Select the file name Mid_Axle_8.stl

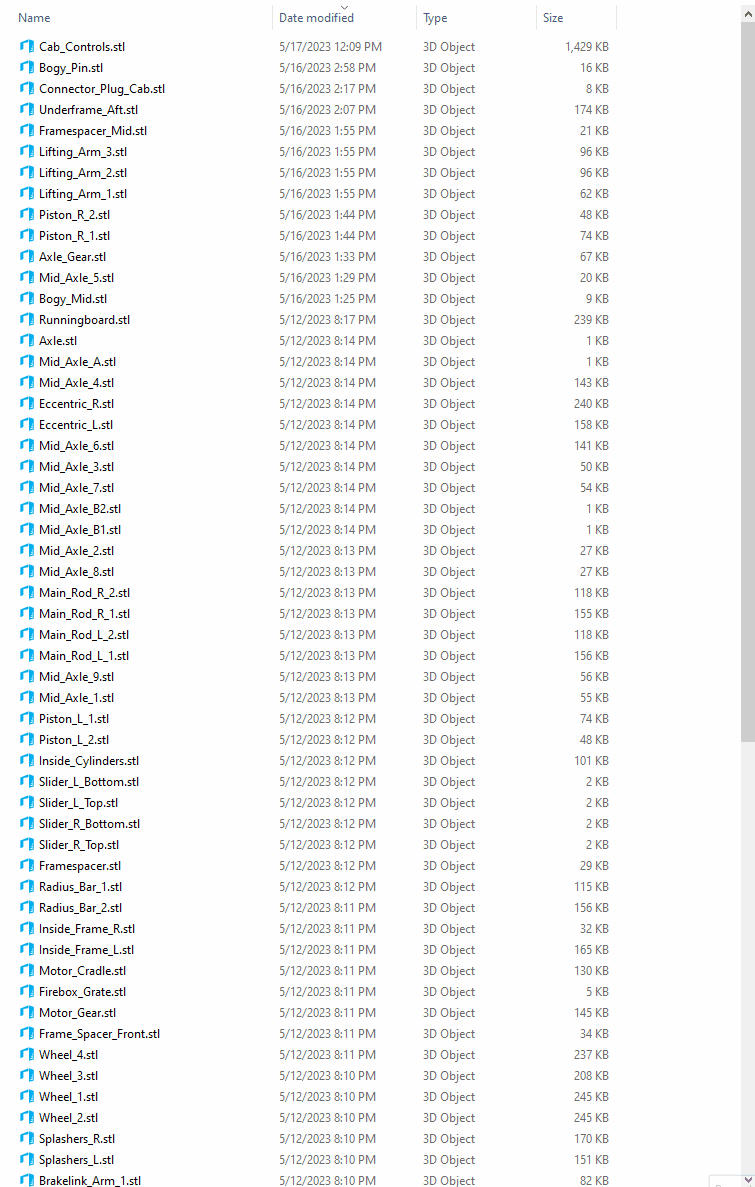pyautogui.click(x=76, y=572)
